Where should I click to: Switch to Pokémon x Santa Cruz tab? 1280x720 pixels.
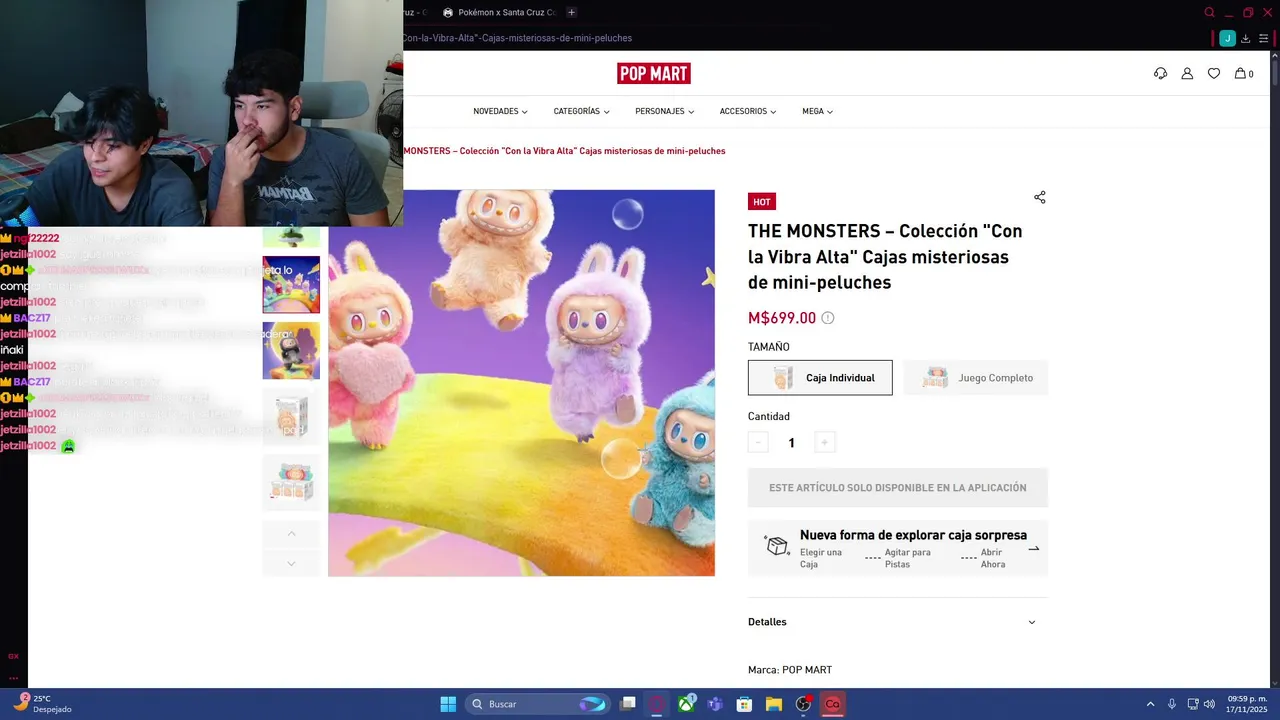(x=499, y=12)
